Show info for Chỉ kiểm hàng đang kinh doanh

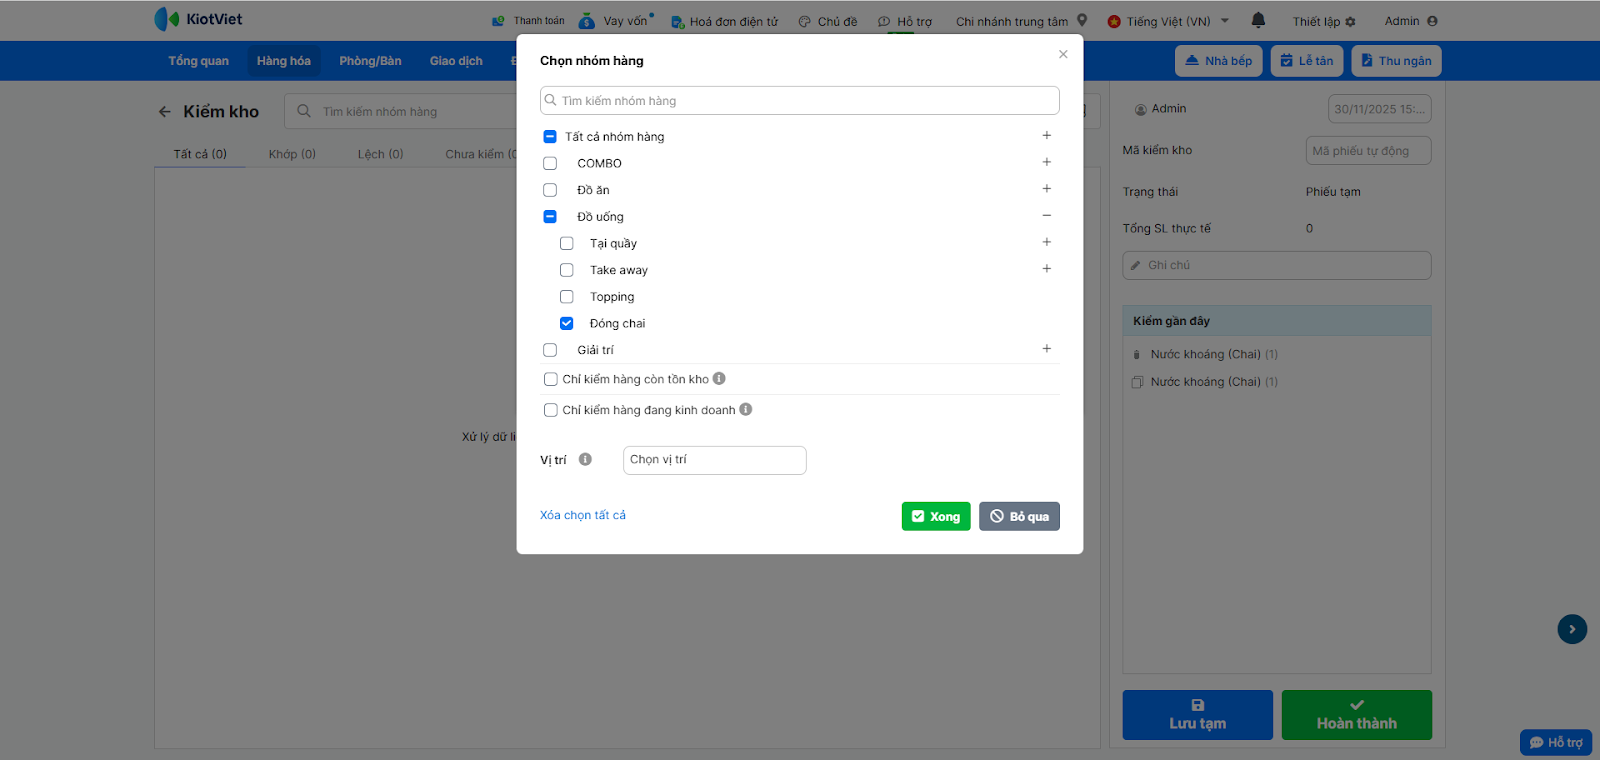coord(746,410)
